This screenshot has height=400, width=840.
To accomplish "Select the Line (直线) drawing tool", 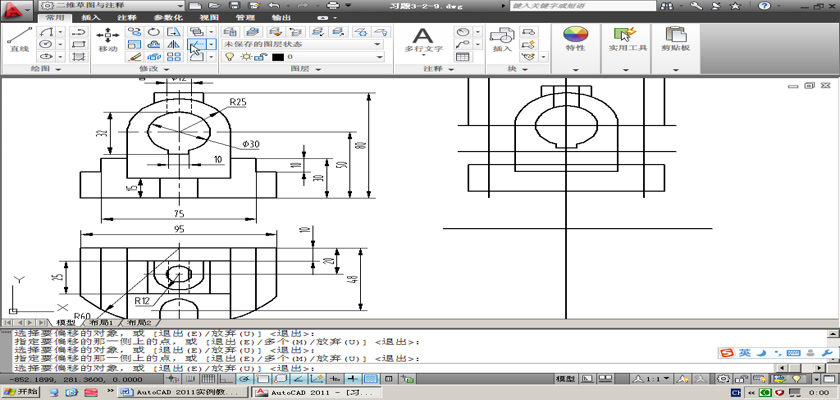I will [19, 39].
